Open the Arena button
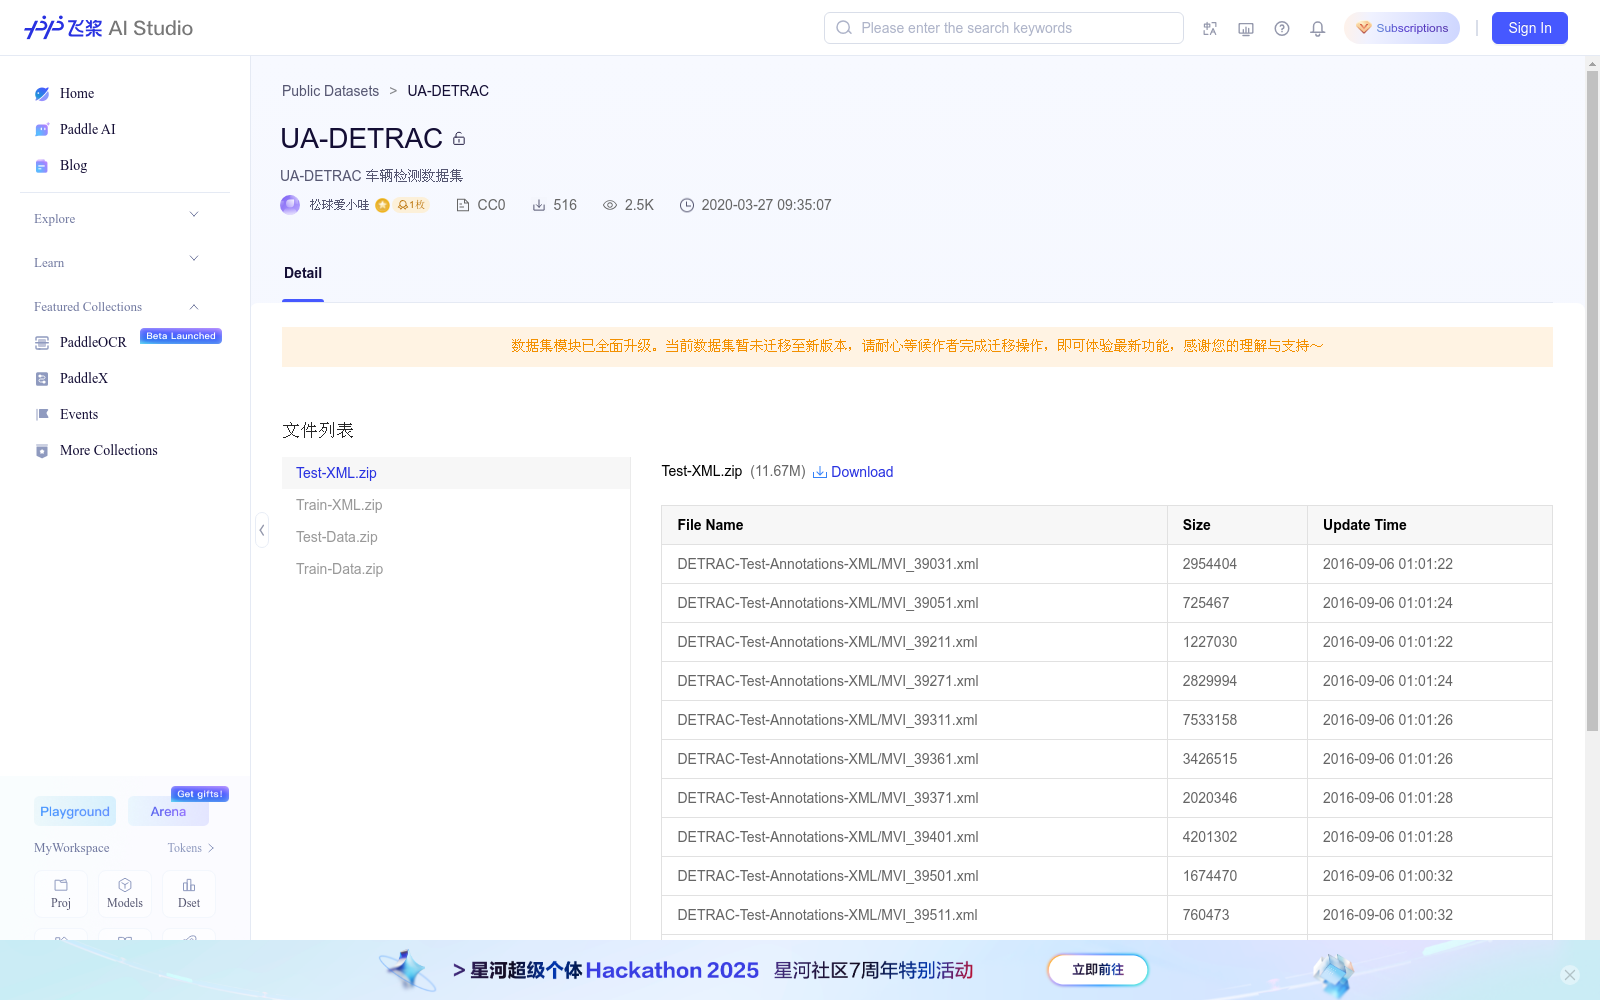The image size is (1600, 1000). click(x=168, y=811)
